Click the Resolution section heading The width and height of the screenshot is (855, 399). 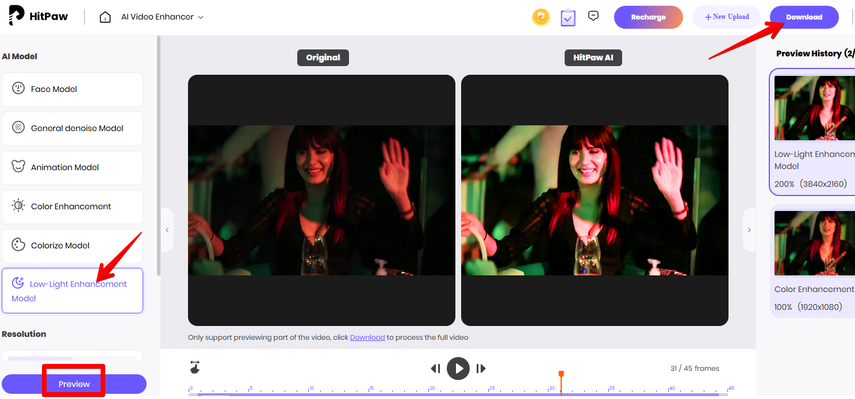23,334
